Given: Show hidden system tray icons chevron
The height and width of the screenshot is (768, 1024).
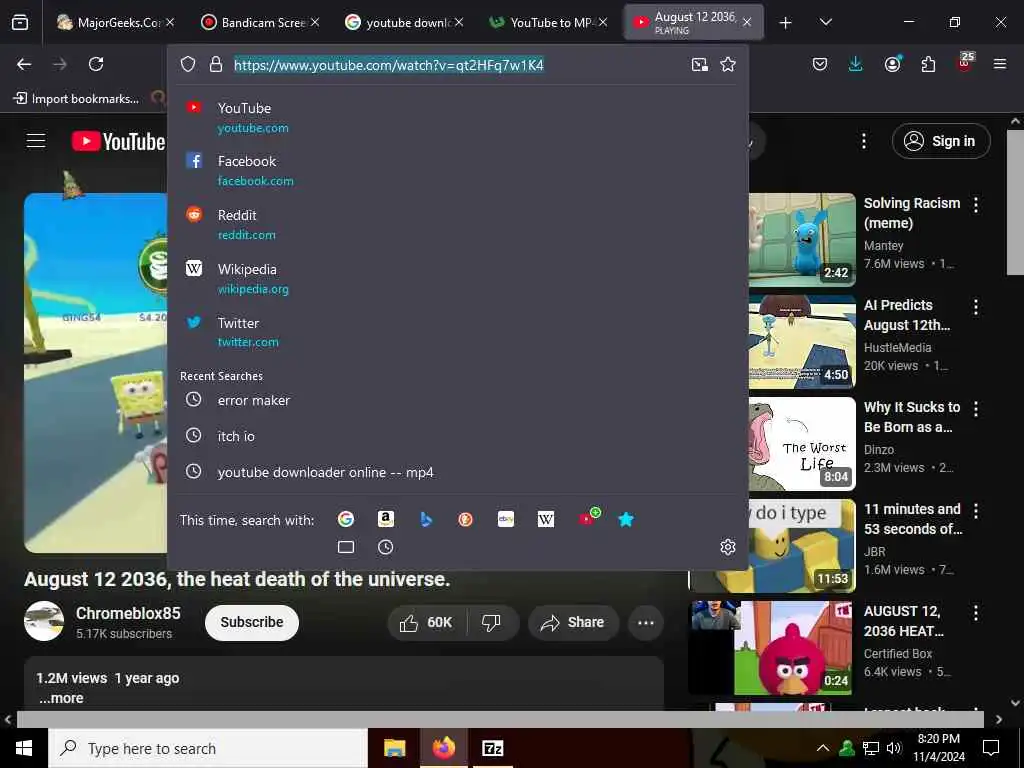Looking at the screenshot, I should pyautogui.click(x=823, y=748).
